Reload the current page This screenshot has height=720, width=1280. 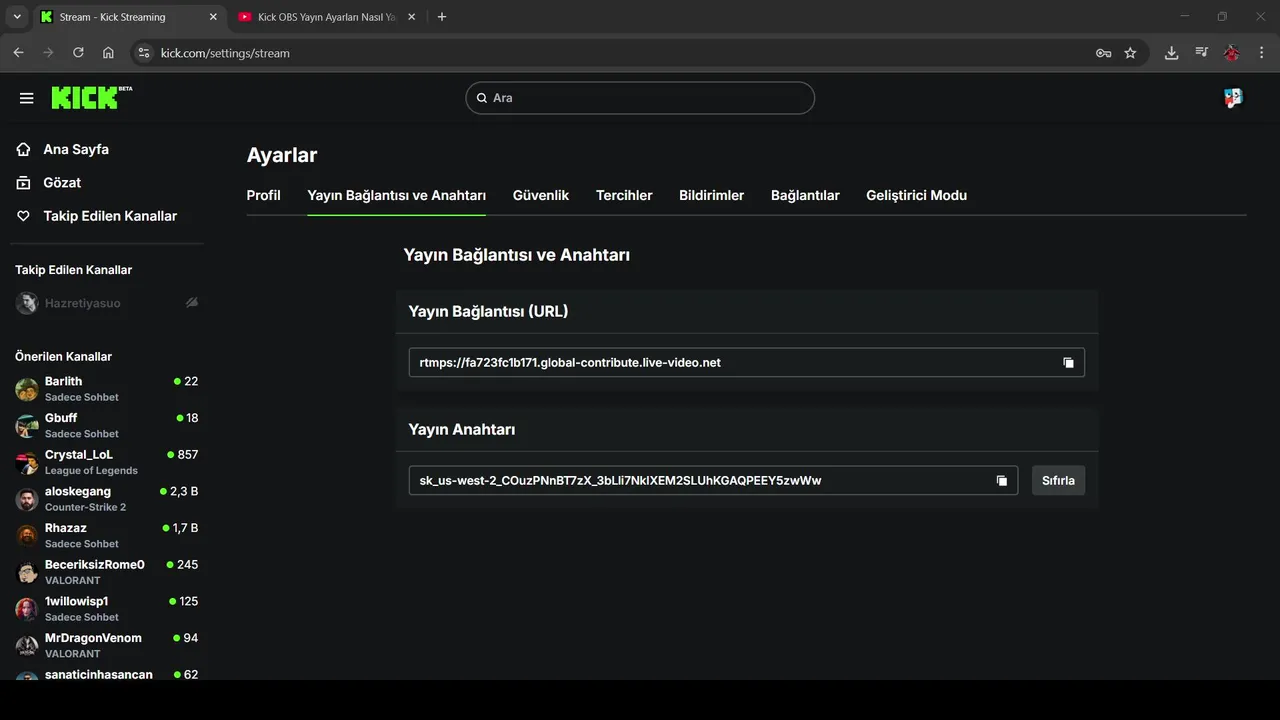tap(78, 53)
